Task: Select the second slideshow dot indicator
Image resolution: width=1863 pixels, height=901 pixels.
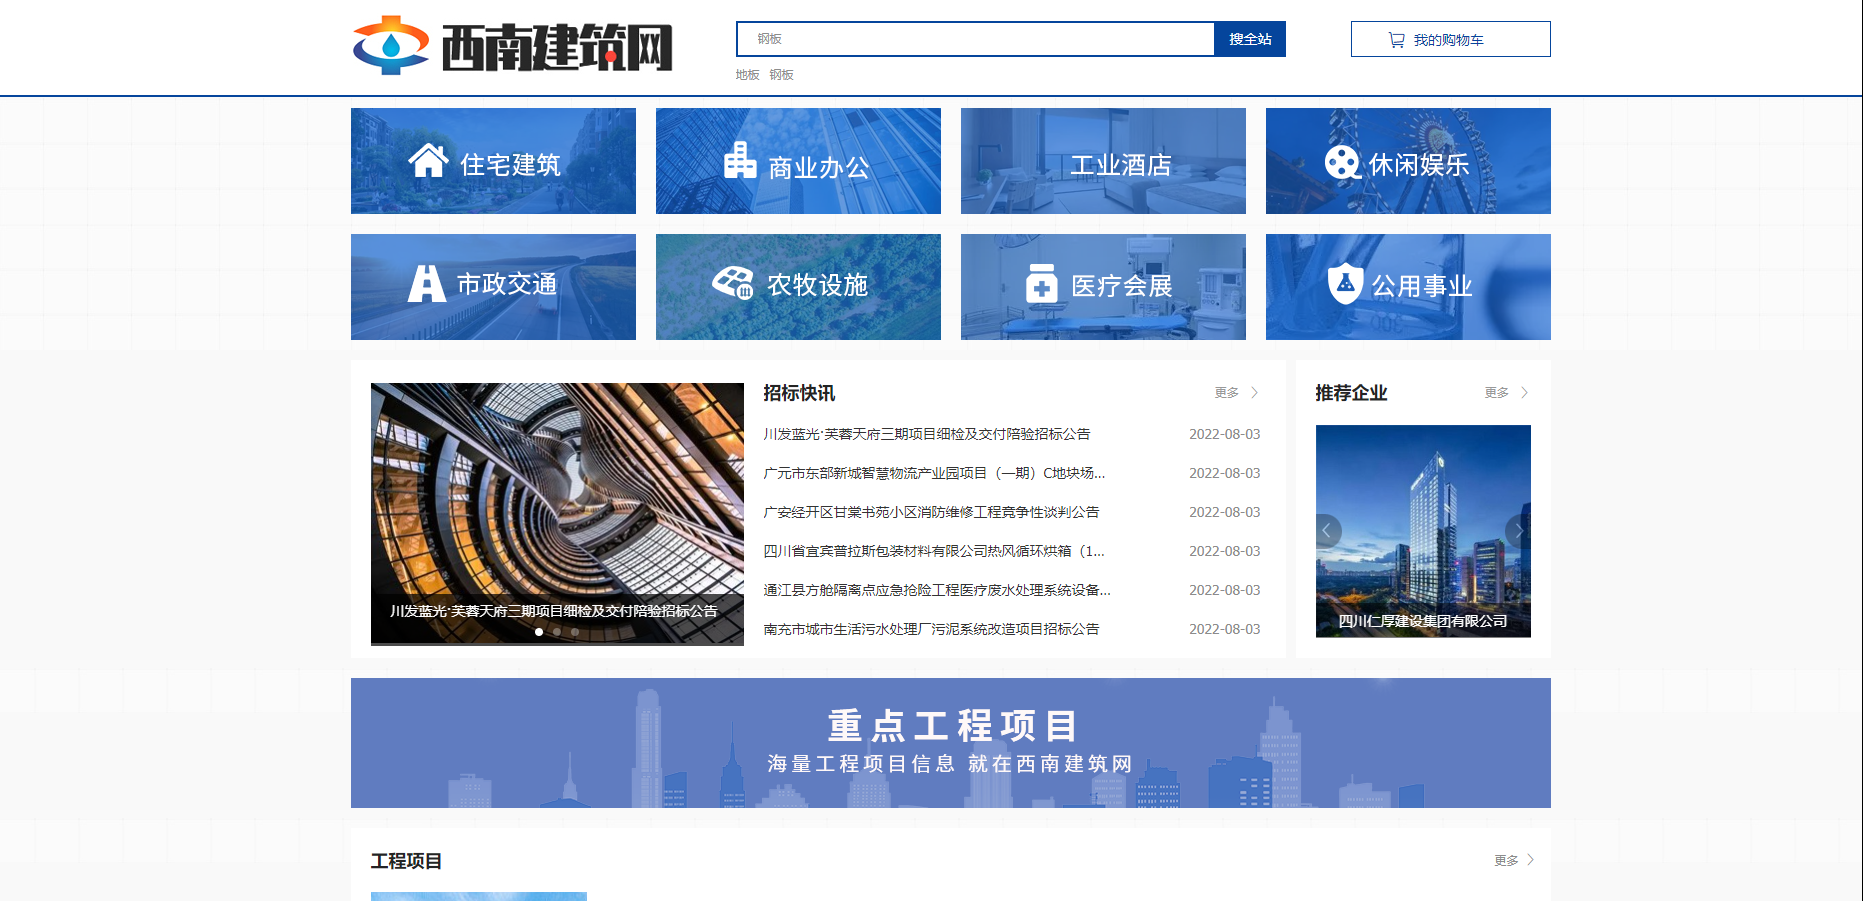Action: pos(557,632)
